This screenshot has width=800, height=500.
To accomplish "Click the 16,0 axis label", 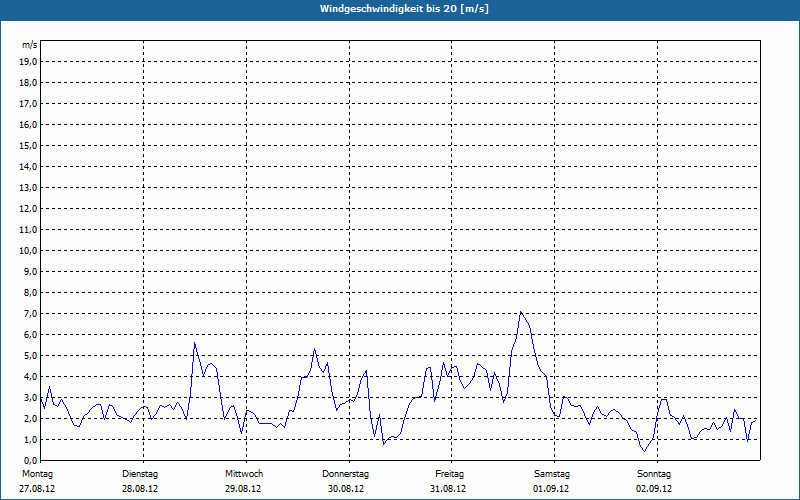I will 28,124.
